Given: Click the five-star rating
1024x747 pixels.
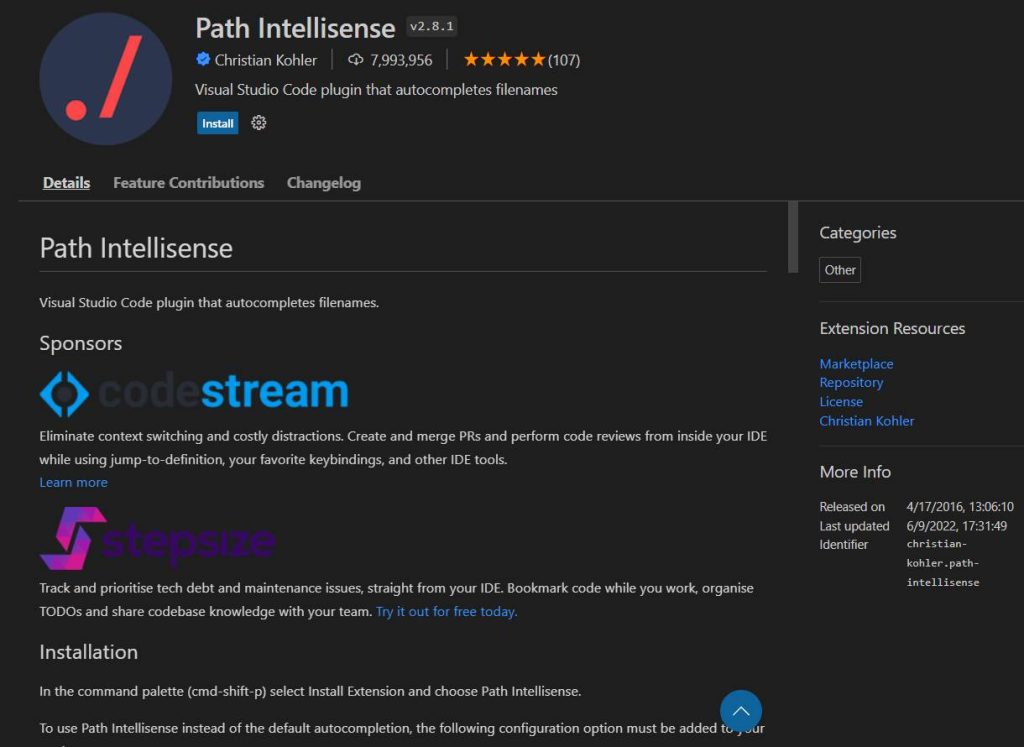Looking at the screenshot, I should tap(504, 60).
